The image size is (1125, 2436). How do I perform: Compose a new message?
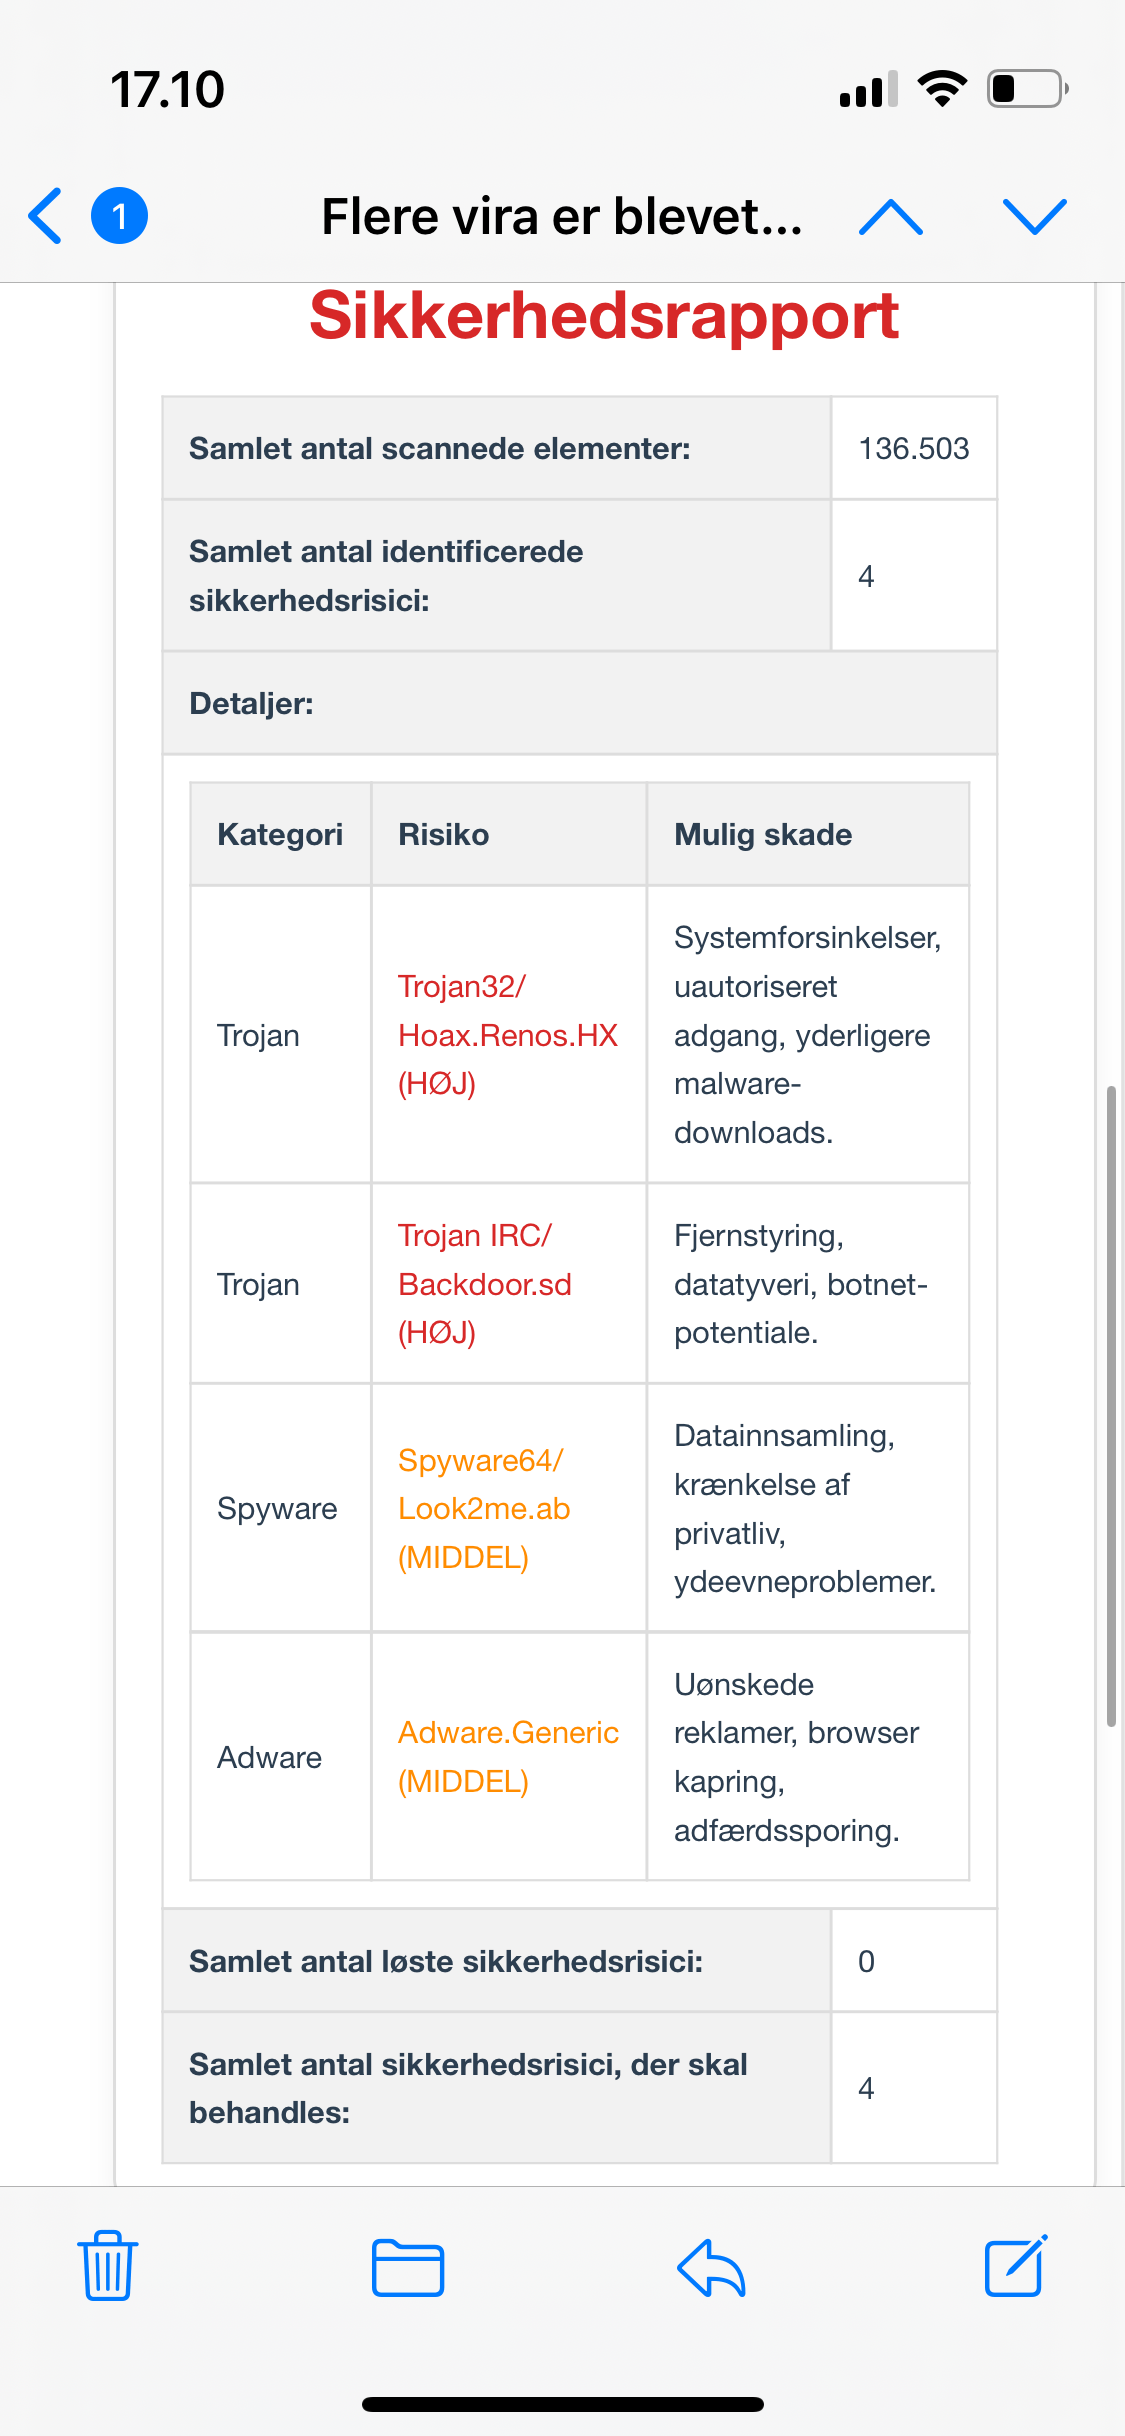(1016, 2266)
